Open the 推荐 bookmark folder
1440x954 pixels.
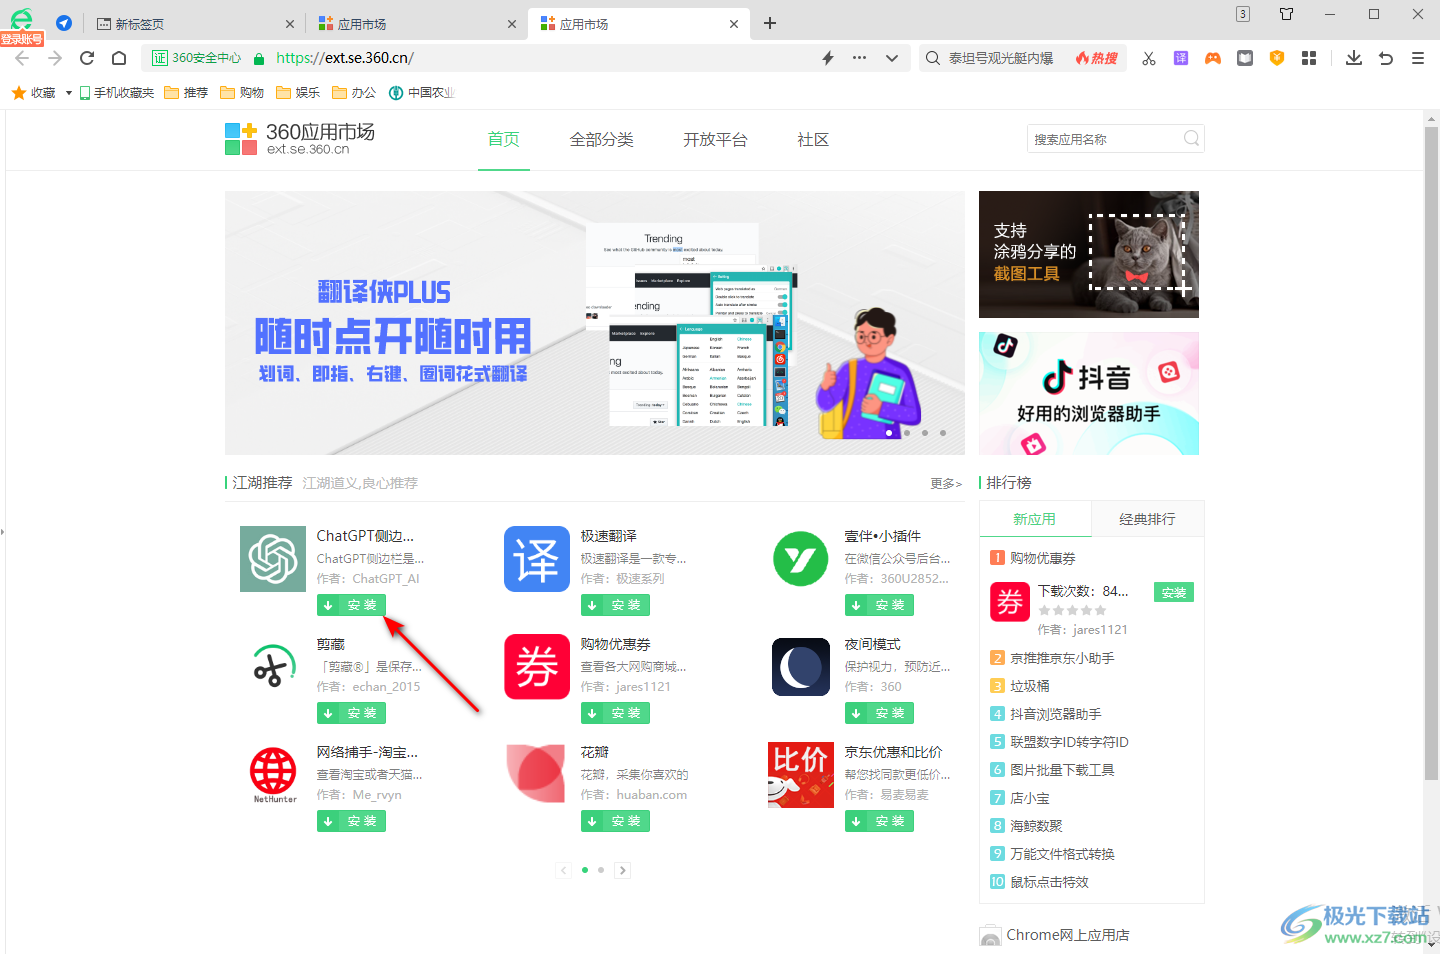pos(186,93)
